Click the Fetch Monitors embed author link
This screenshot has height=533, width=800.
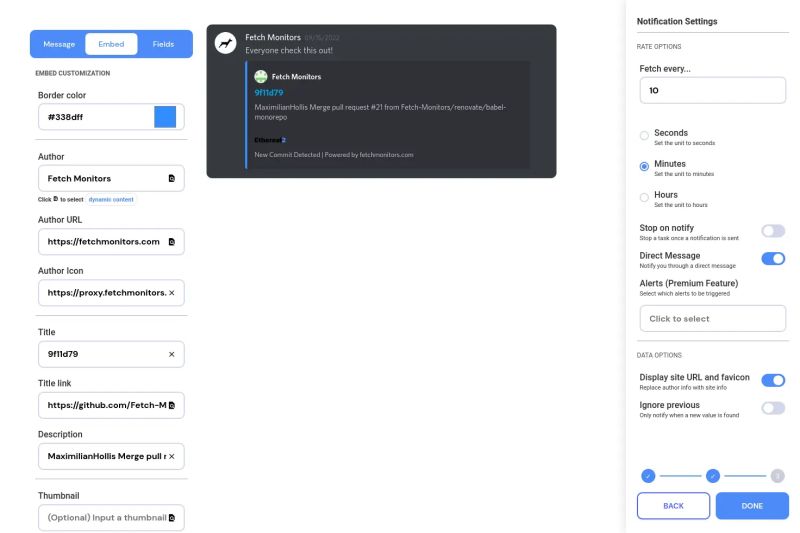(x=296, y=77)
